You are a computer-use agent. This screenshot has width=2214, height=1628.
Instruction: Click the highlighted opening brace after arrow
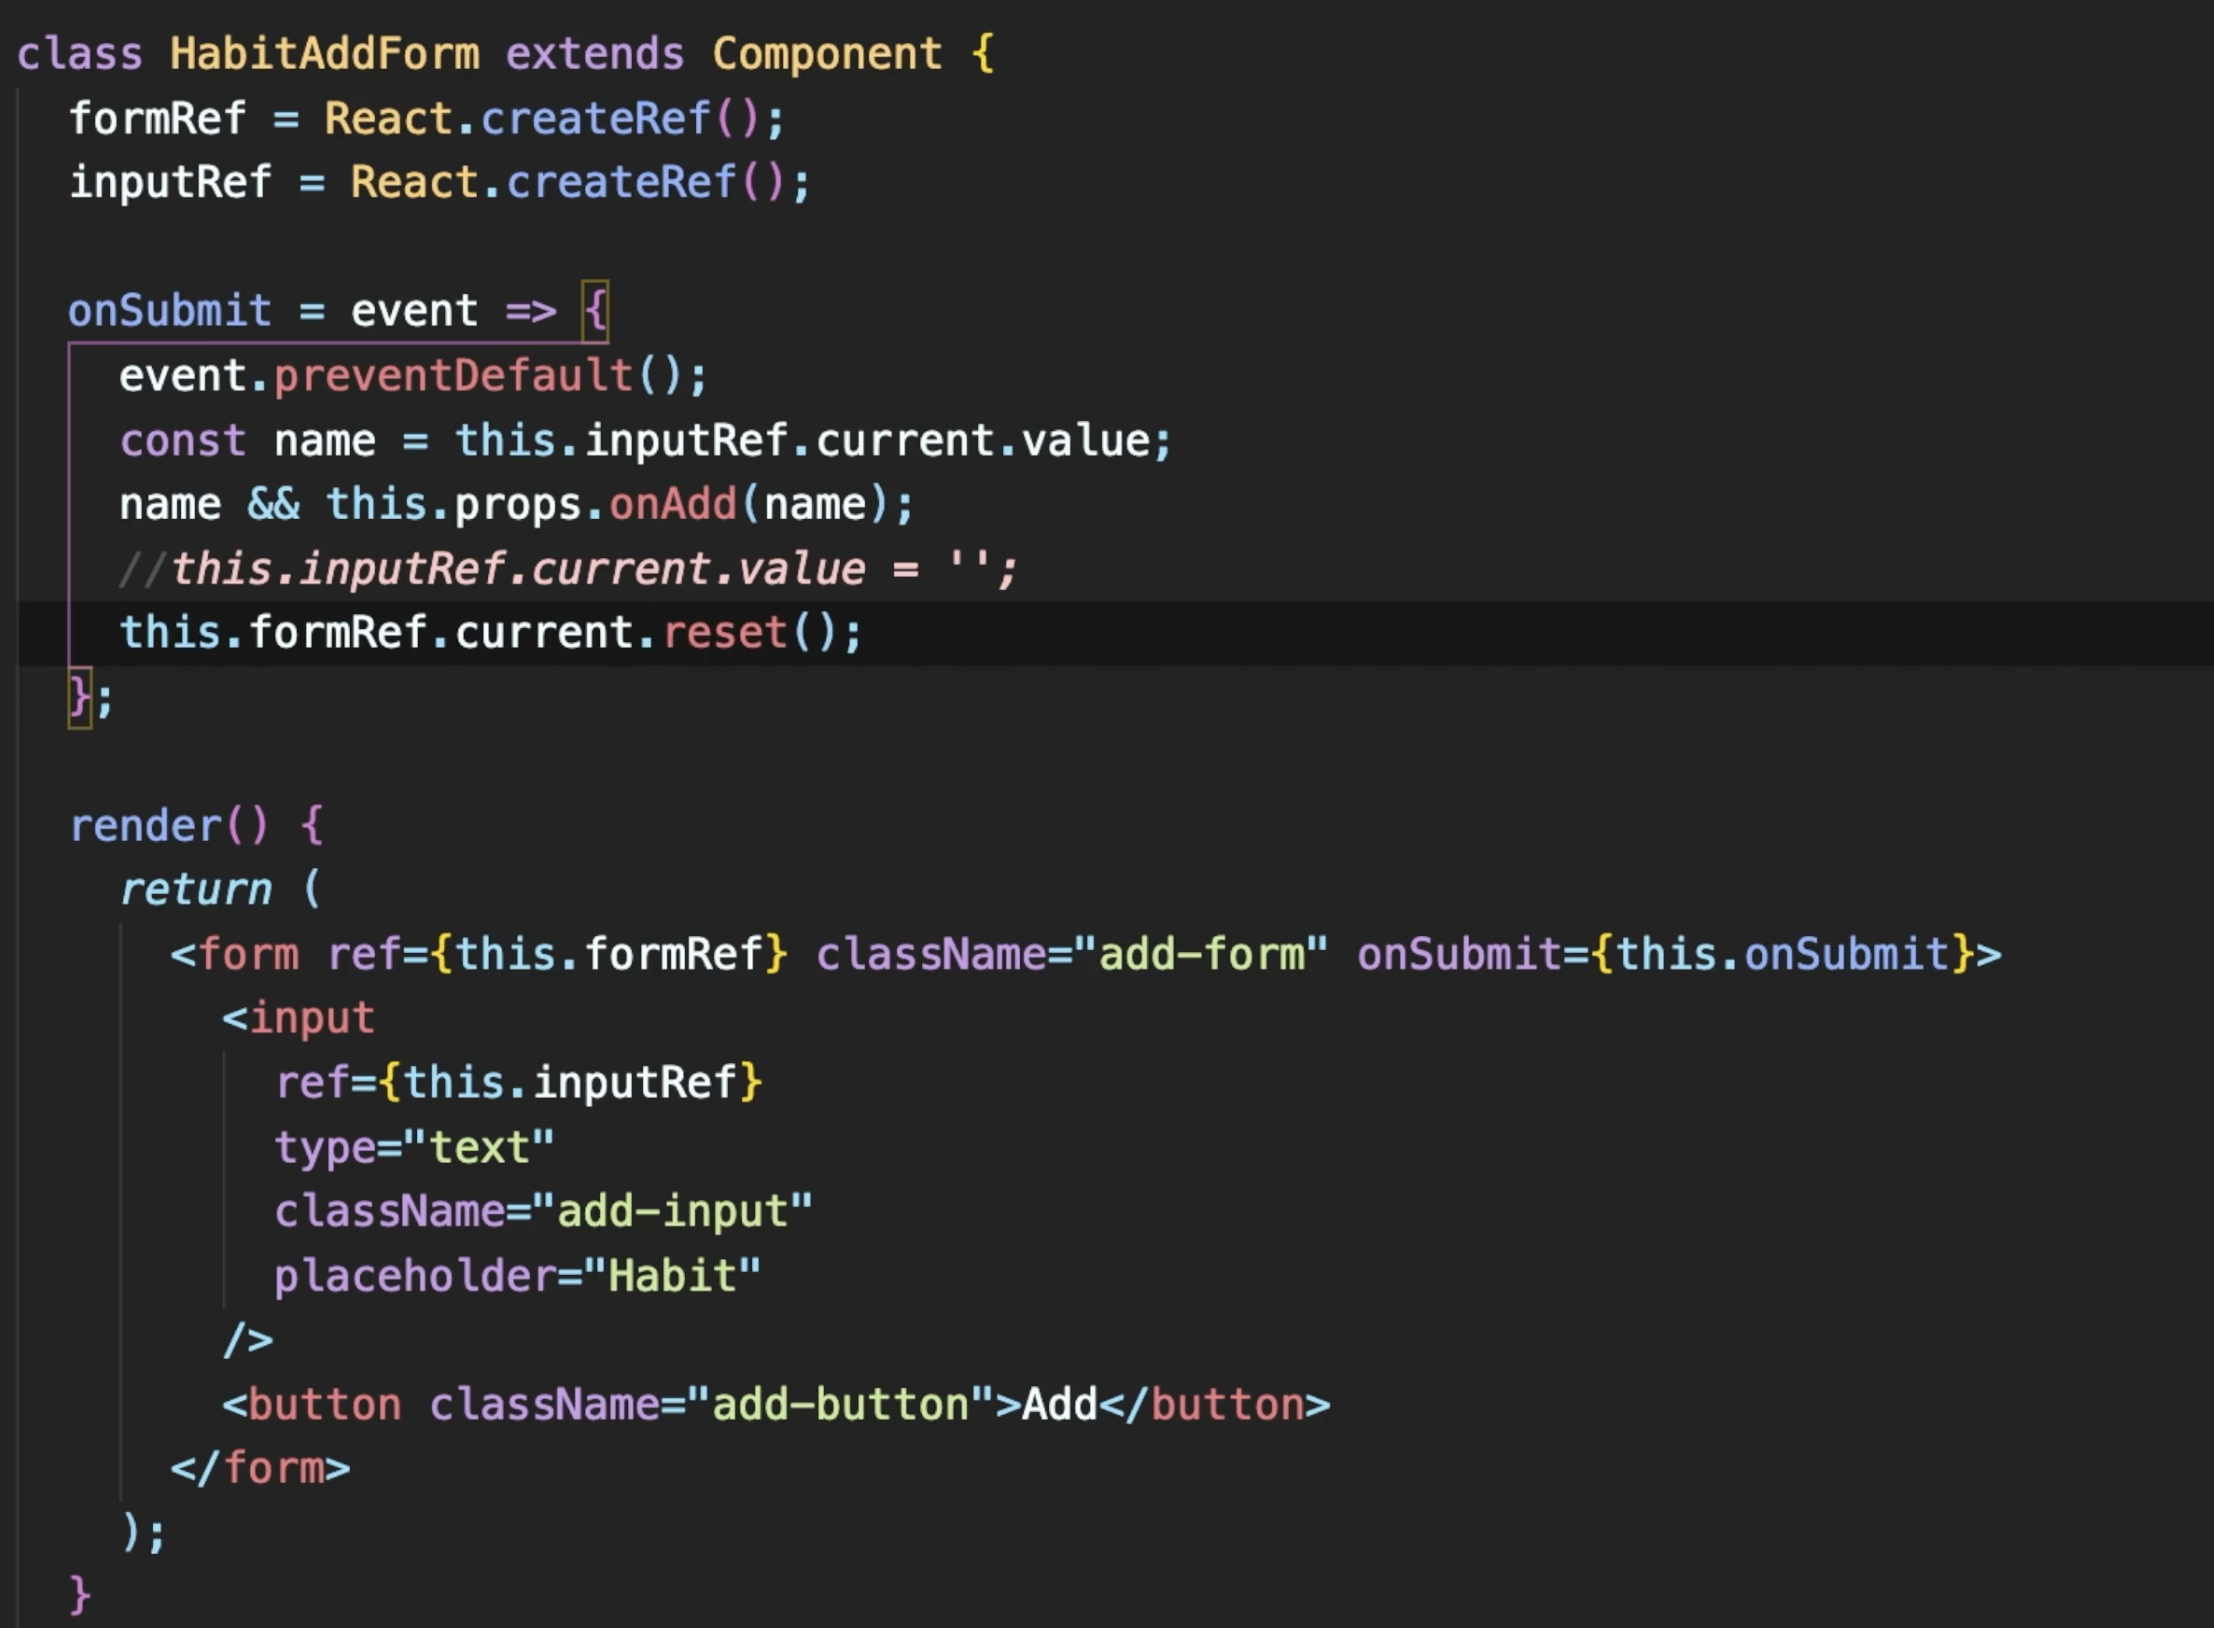click(595, 311)
